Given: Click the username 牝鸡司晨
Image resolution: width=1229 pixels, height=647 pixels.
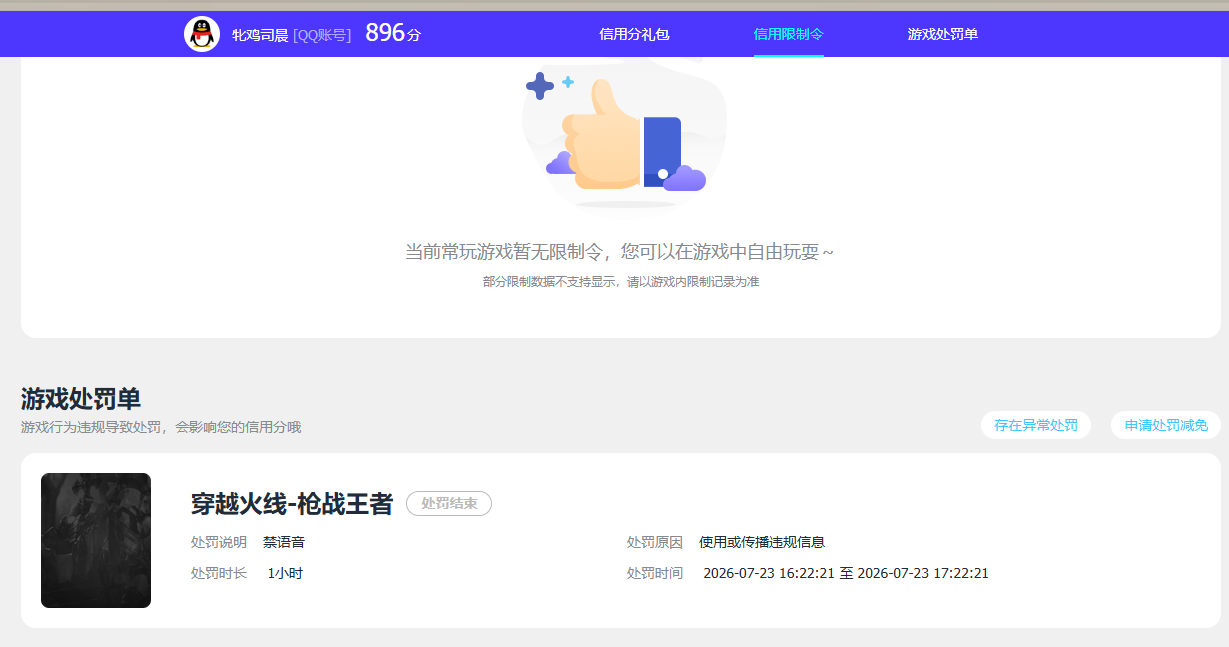Looking at the screenshot, I should [260, 35].
